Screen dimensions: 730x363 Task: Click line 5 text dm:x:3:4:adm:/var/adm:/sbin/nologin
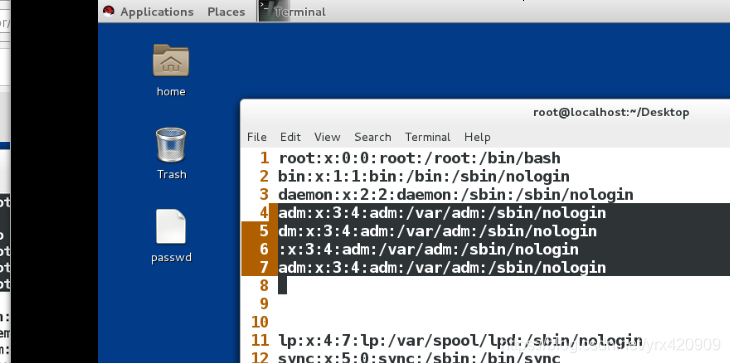pyautogui.click(x=438, y=231)
